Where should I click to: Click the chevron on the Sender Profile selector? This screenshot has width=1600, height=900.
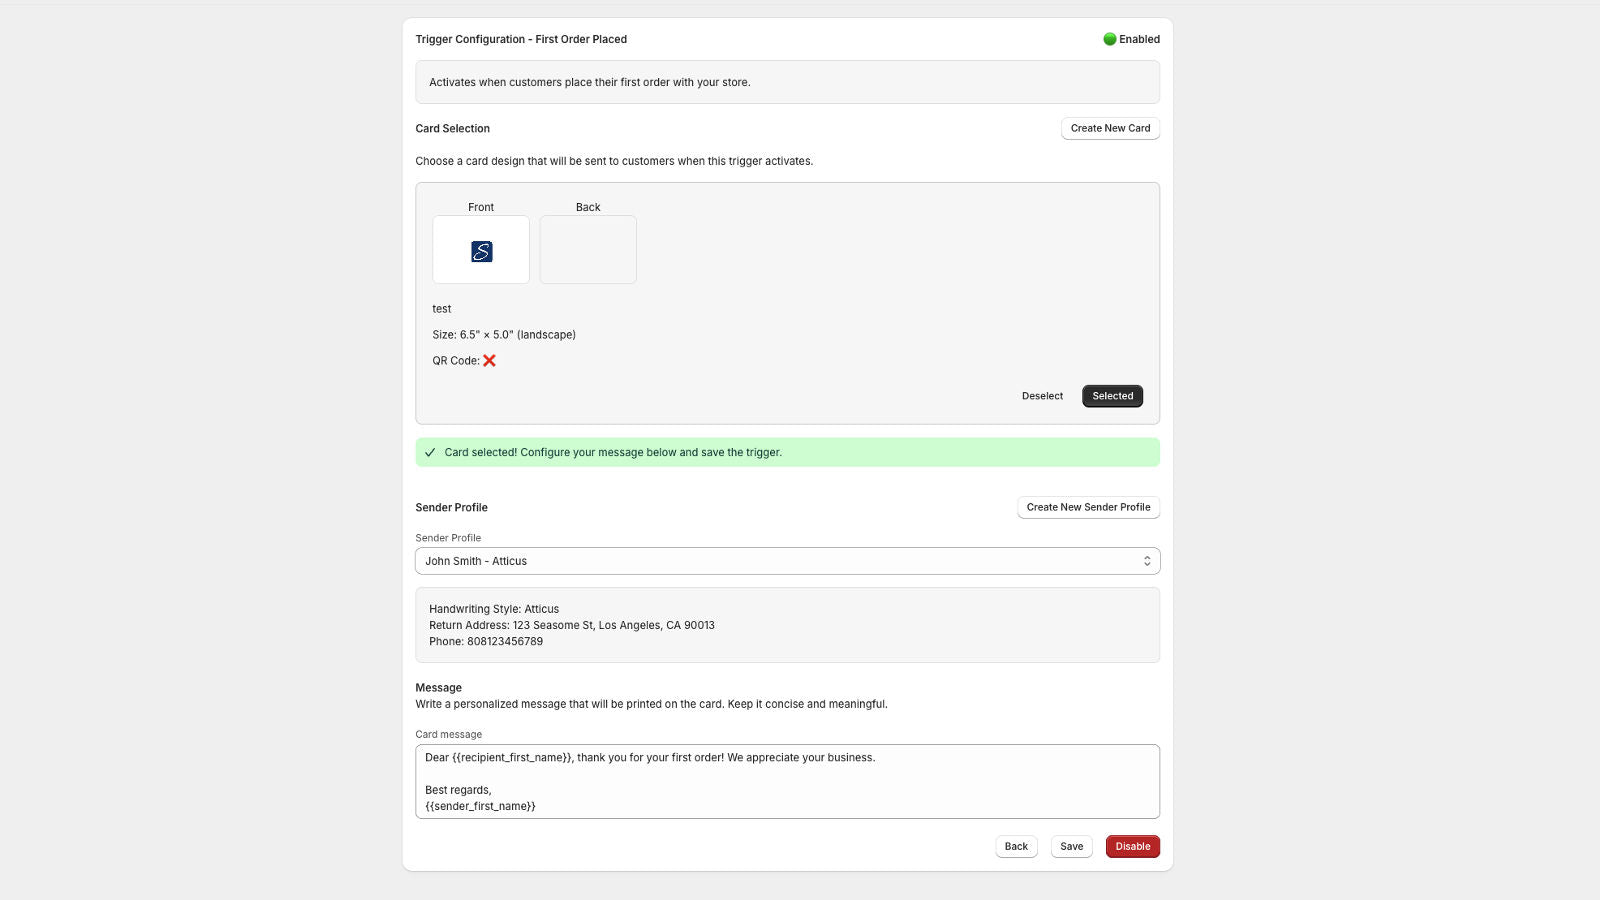point(1147,560)
